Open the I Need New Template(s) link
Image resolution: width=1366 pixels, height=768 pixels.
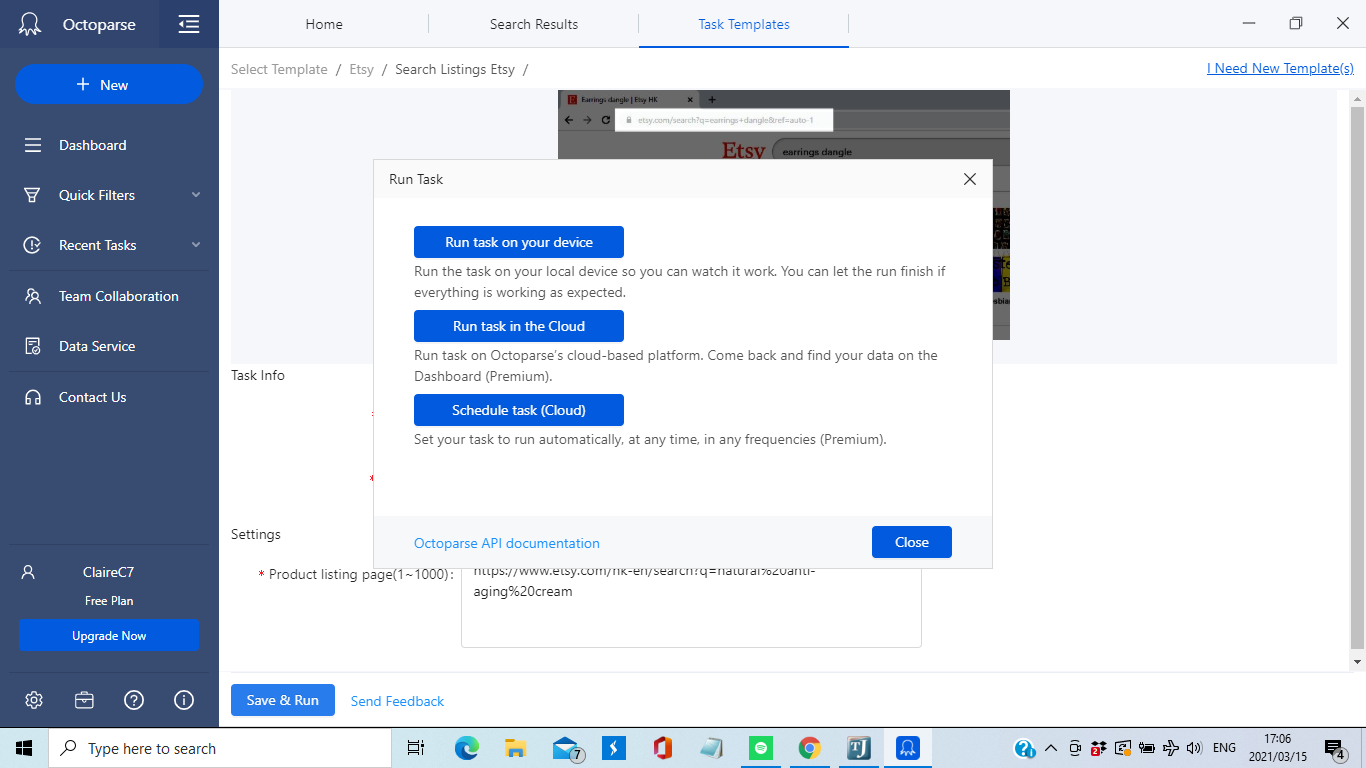(1280, 68)
